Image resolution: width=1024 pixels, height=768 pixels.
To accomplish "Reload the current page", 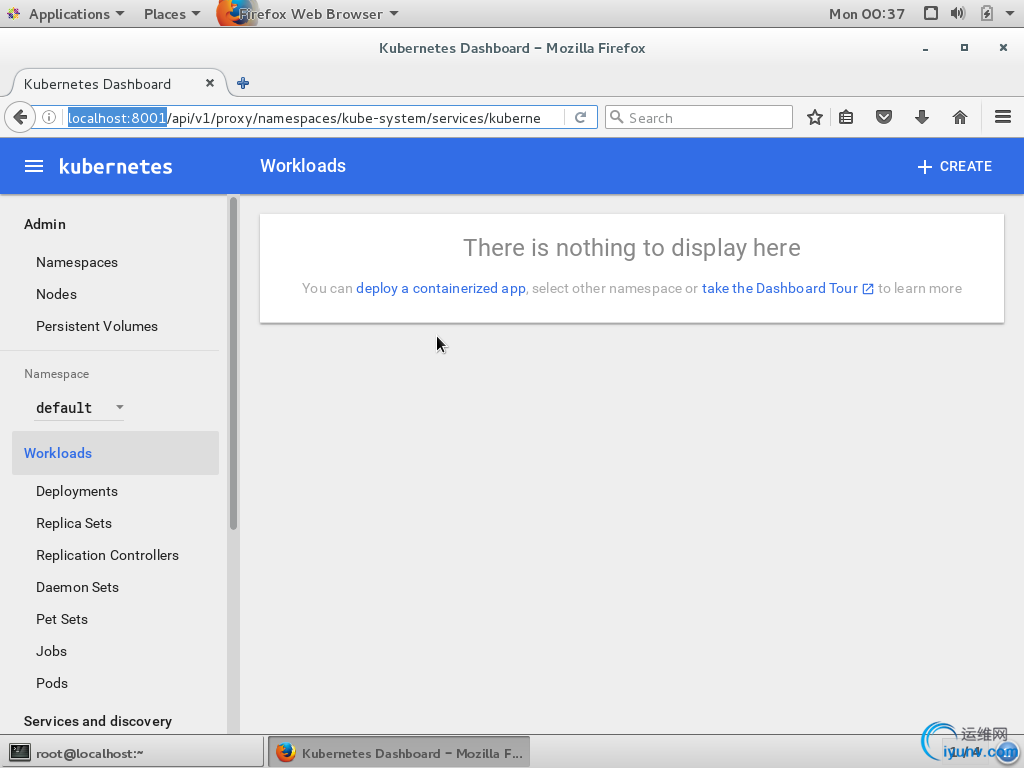I will pyautogui.click(x=581, y=118).
